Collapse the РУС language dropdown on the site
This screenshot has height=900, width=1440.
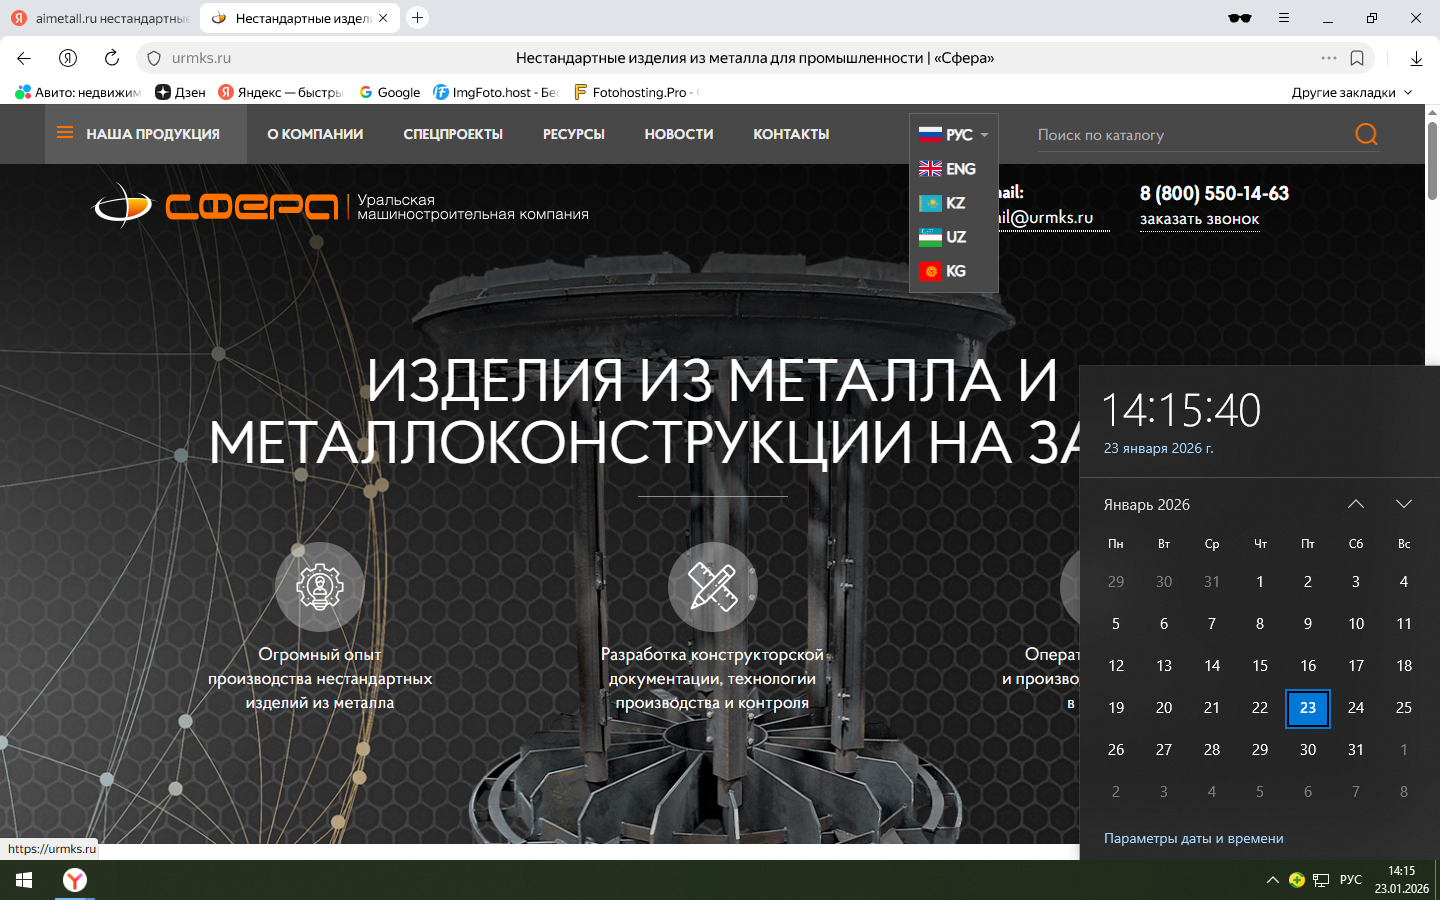954,134
